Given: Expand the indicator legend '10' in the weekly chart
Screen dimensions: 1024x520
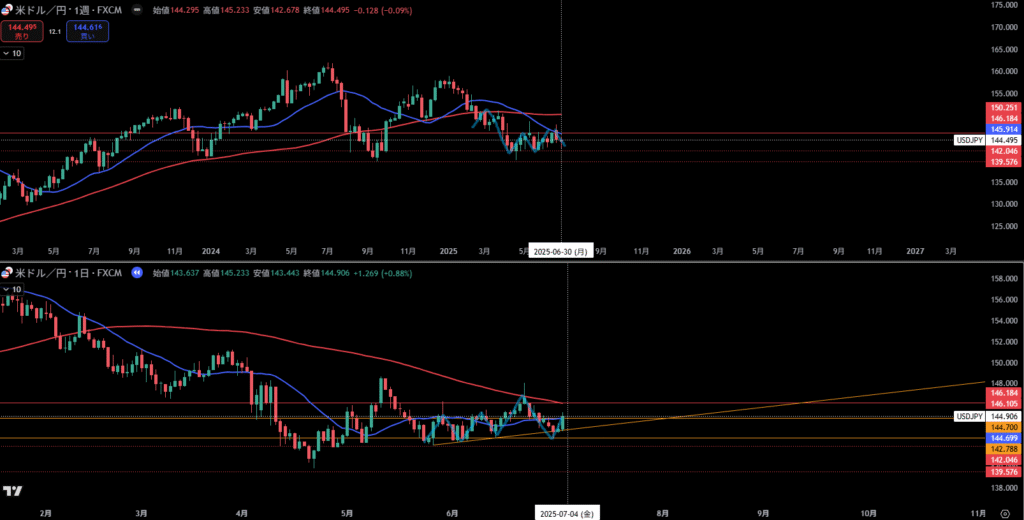Looking at the screenshot, I should click(x=12, y=54).
